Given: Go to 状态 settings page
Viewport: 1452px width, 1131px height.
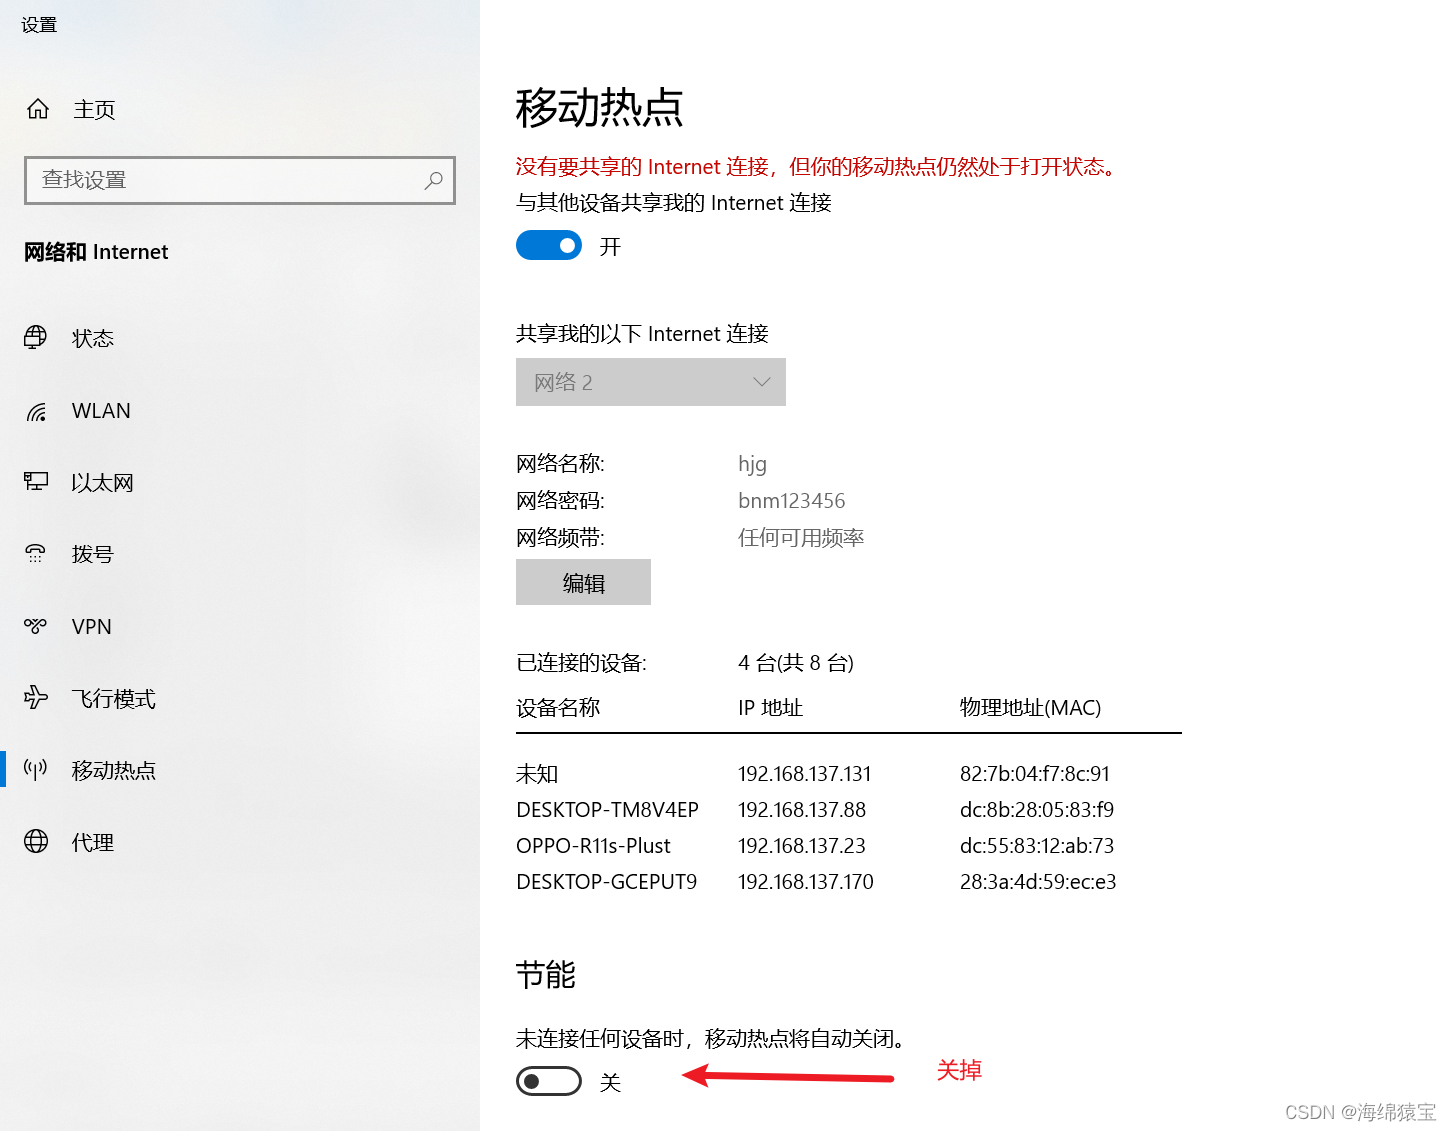Looking at the screenshot, I should point(93,338).
